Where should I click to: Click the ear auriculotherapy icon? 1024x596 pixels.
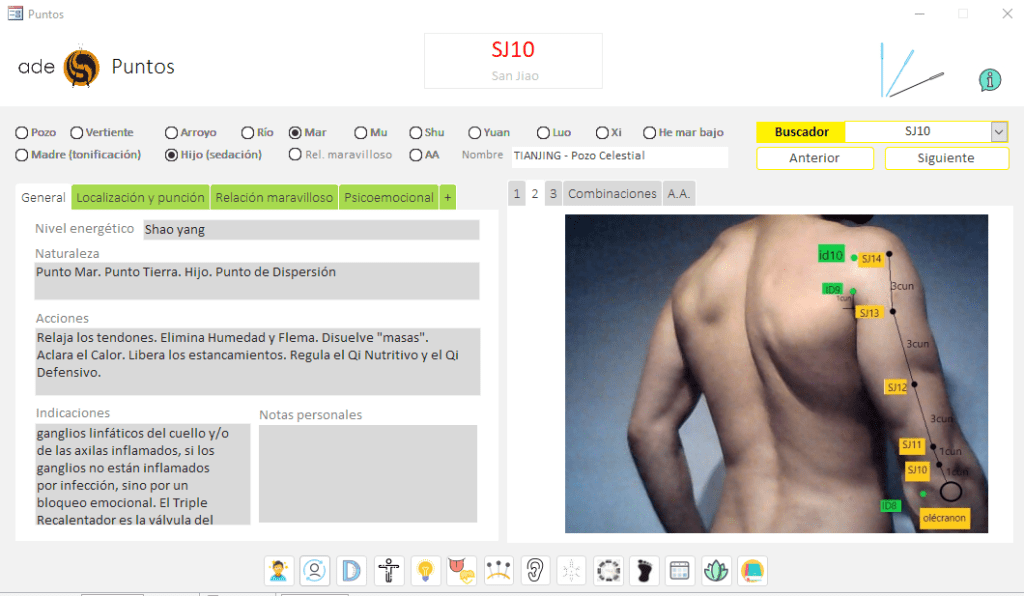pyautogui.click(x=534, y=571)
